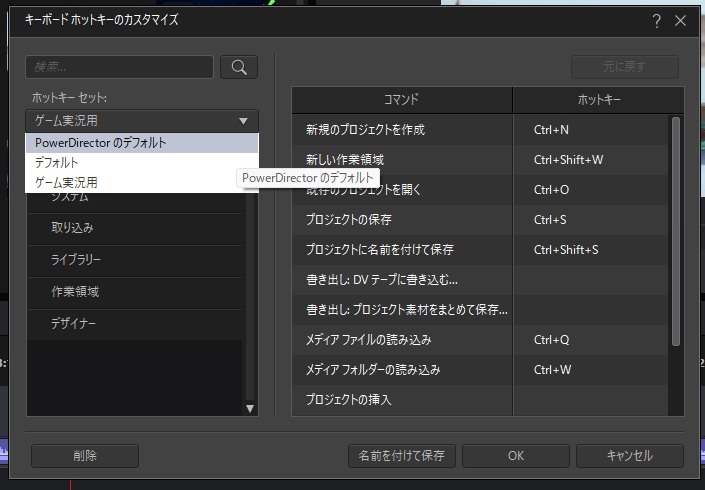Select プロジェクトの挿入 command row

480,400
